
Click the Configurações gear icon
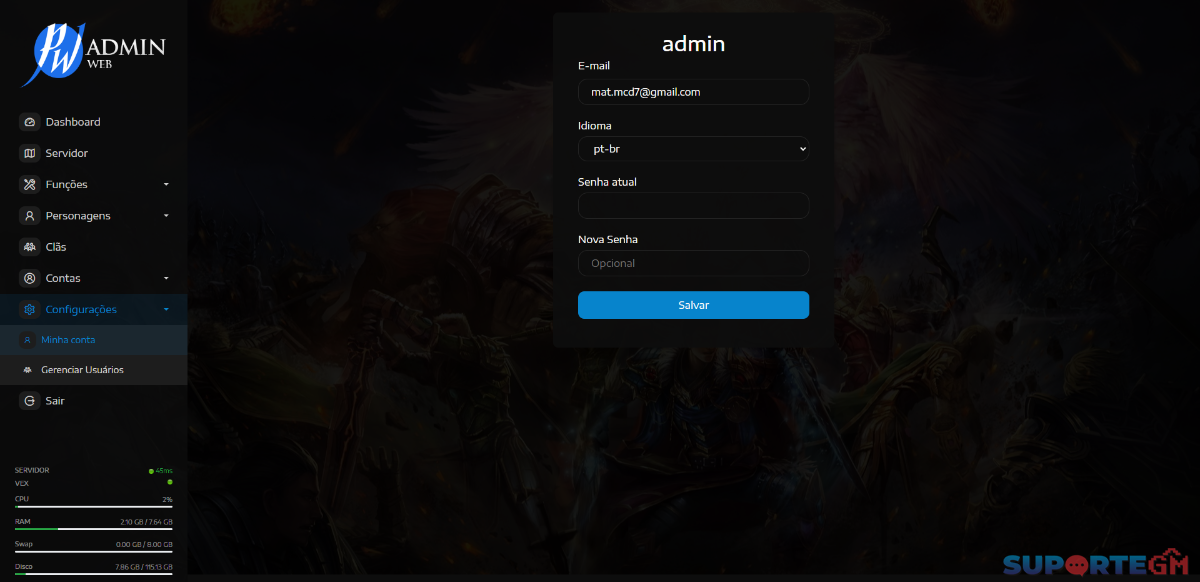click(29, 310)
